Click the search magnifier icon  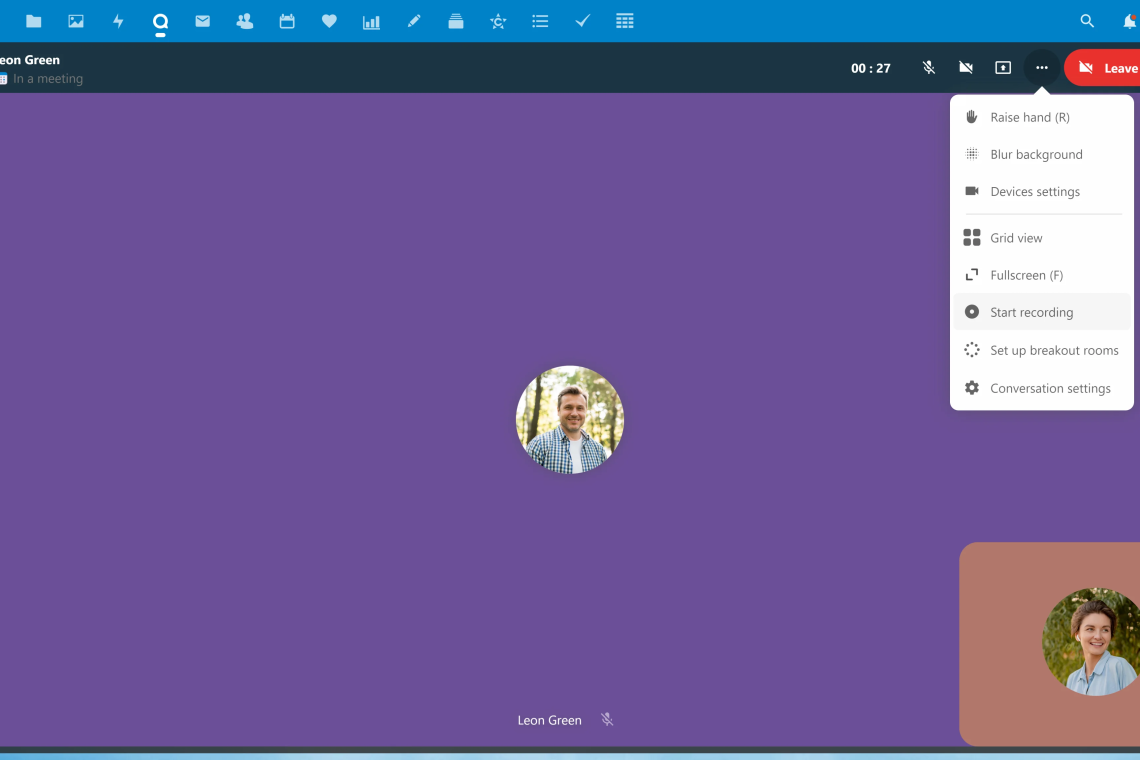point(1087,21)
